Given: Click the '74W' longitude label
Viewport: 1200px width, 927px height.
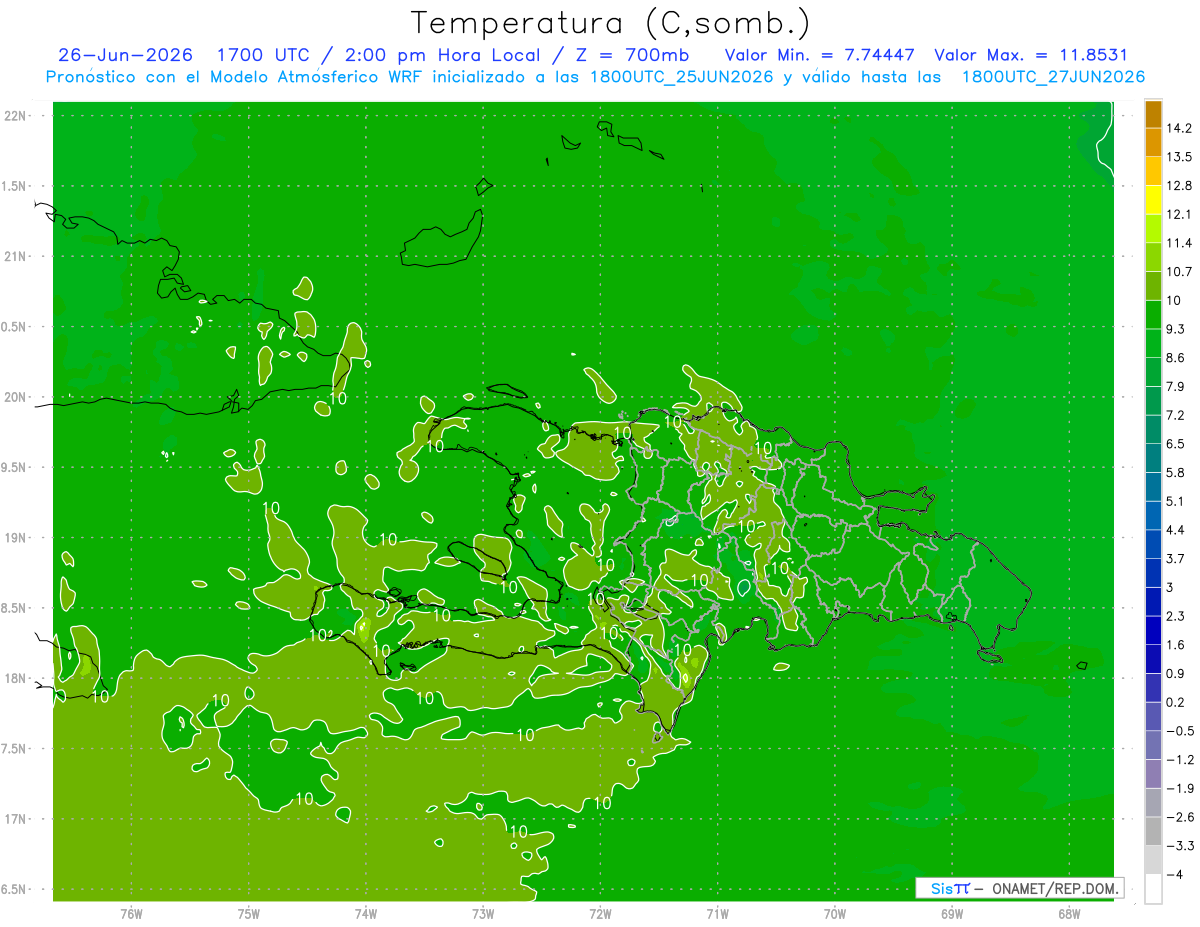Looking at the screenshot, I should pos(366,914).
